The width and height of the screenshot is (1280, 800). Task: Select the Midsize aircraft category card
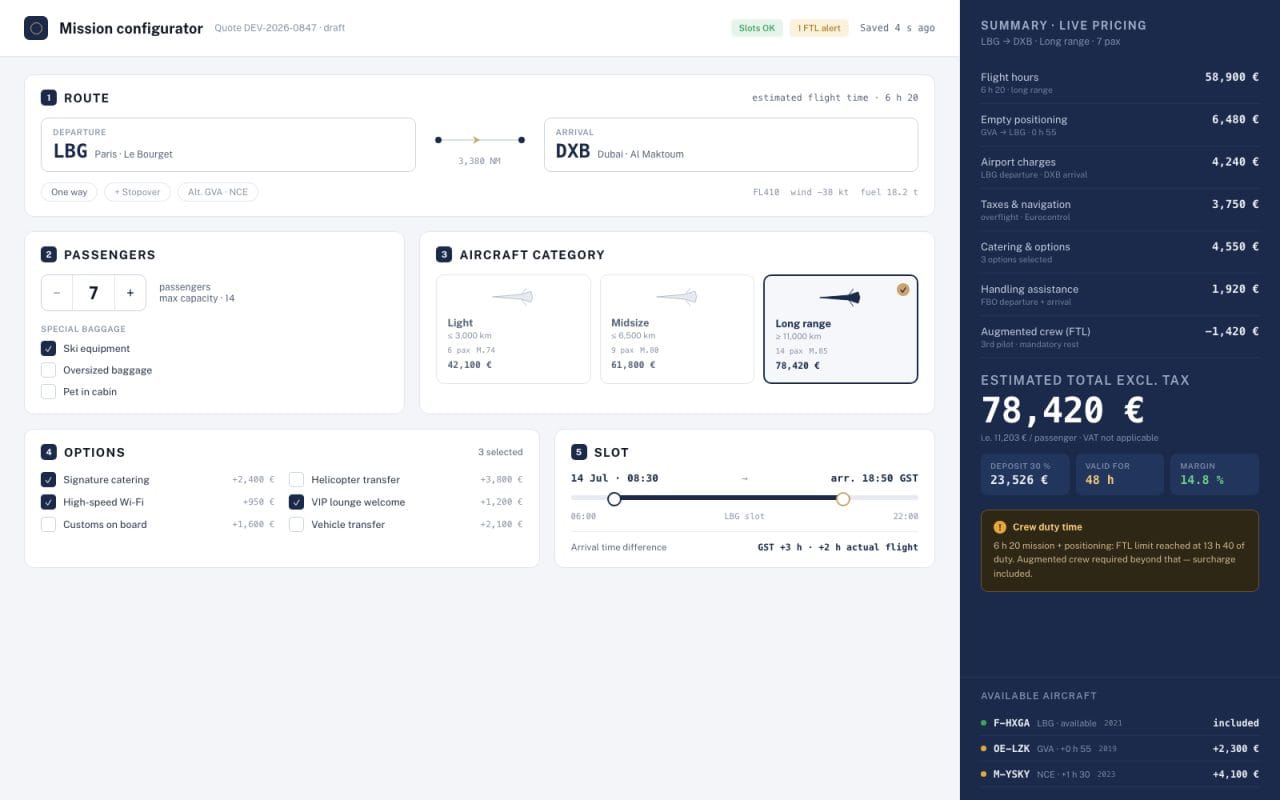(677, 329)
